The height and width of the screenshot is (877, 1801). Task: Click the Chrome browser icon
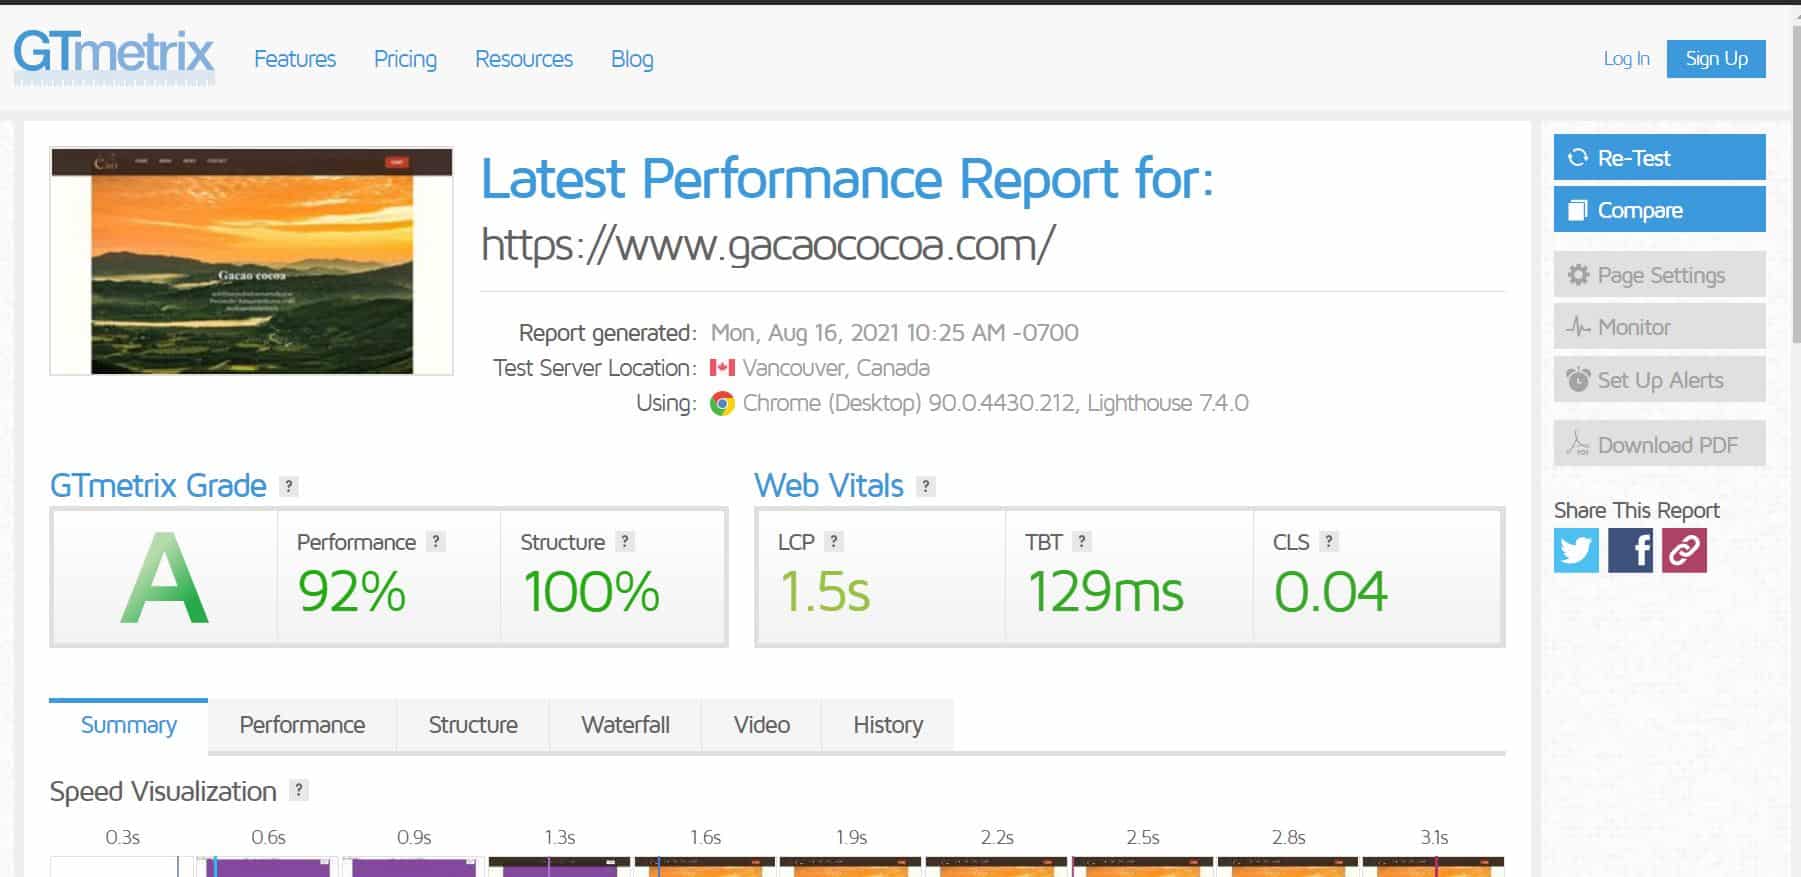click(722, 403)
